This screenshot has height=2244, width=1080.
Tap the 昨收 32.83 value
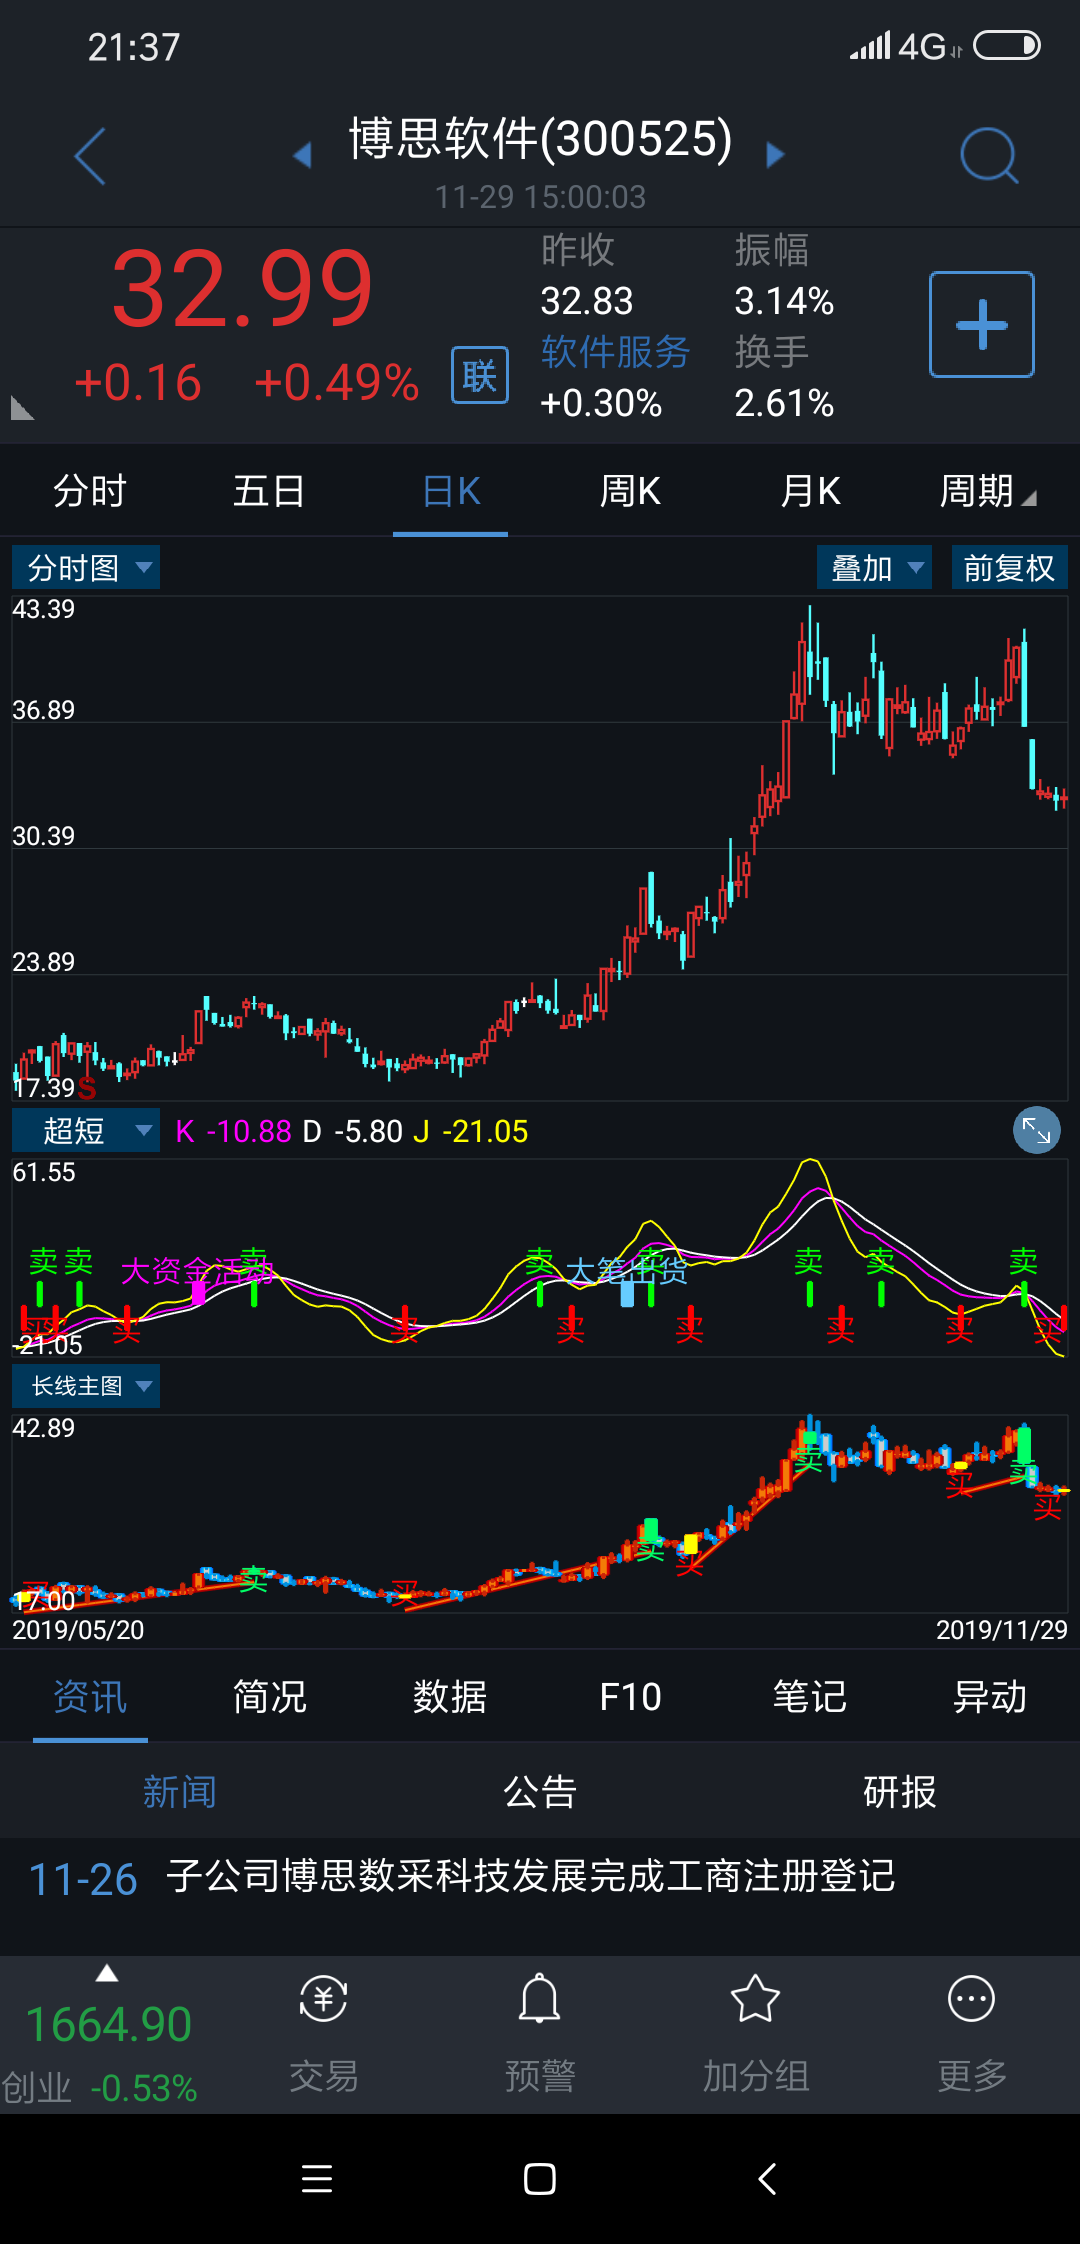pyautogui.click(x=587, y=301)
